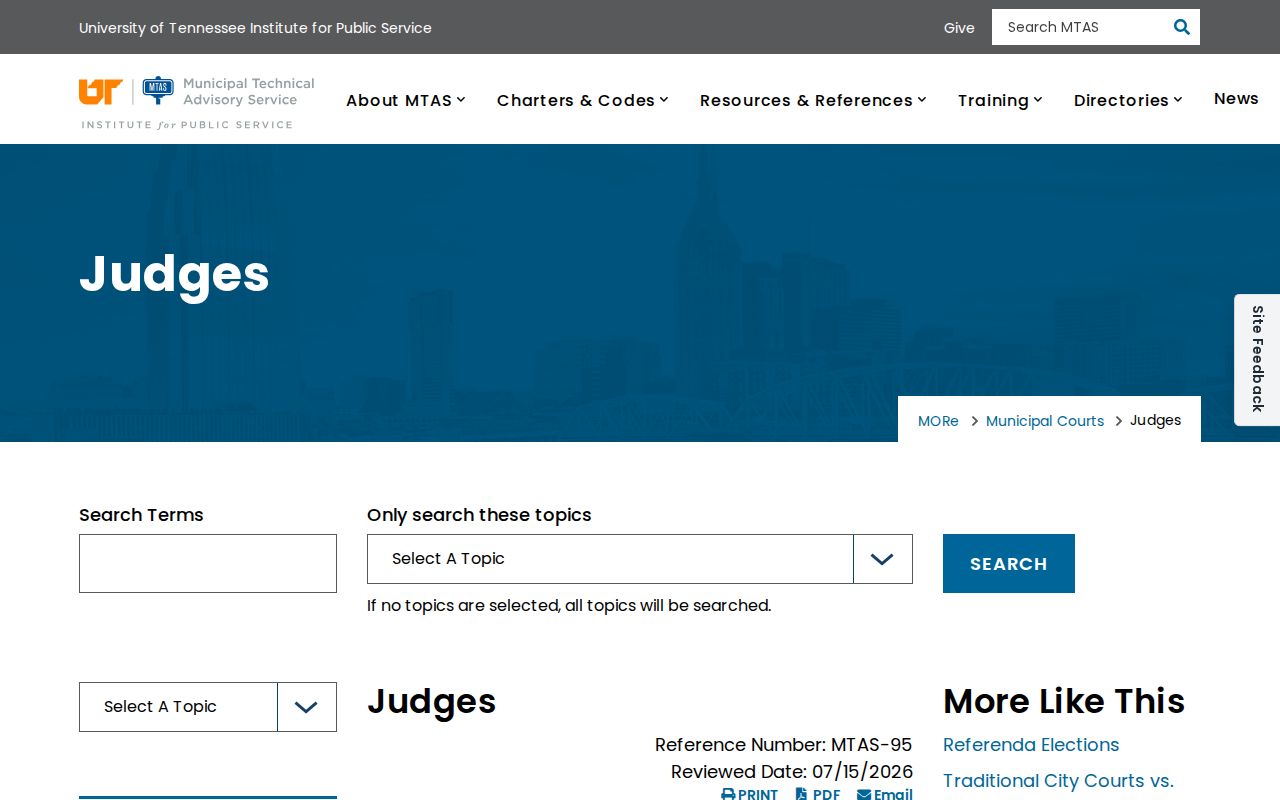Click the blue SEARCH button
Screen dimensions: 1280x800
point(1009,564)
